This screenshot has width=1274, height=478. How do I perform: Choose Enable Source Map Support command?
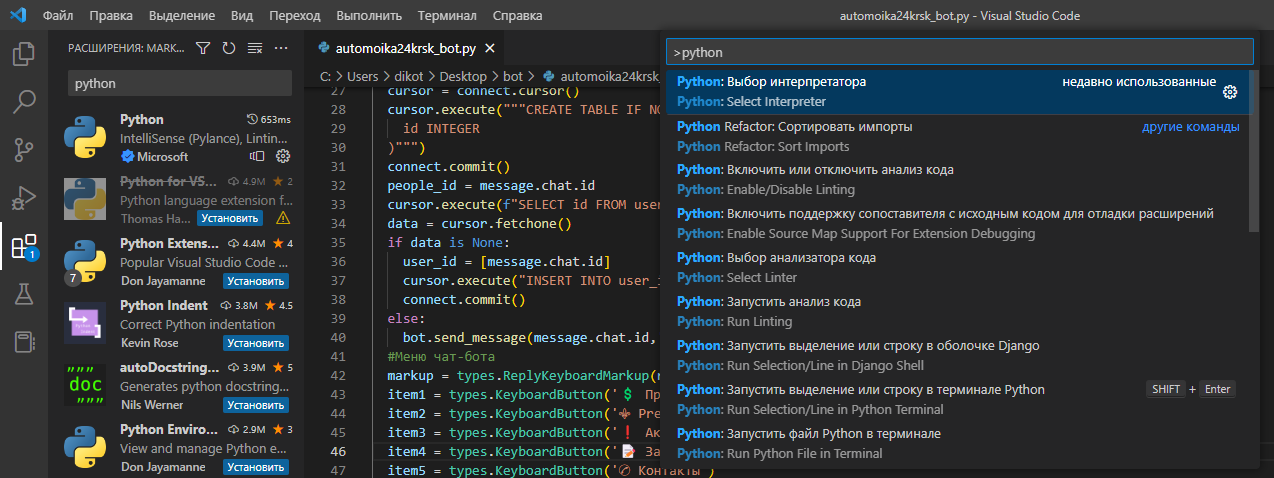point(958,224)
